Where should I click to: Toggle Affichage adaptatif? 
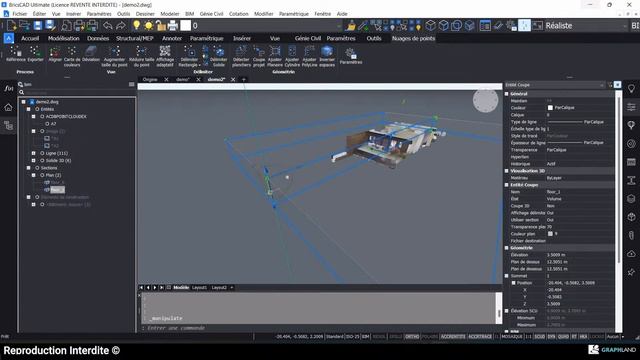pyautogui.click(x=165, y=56)
